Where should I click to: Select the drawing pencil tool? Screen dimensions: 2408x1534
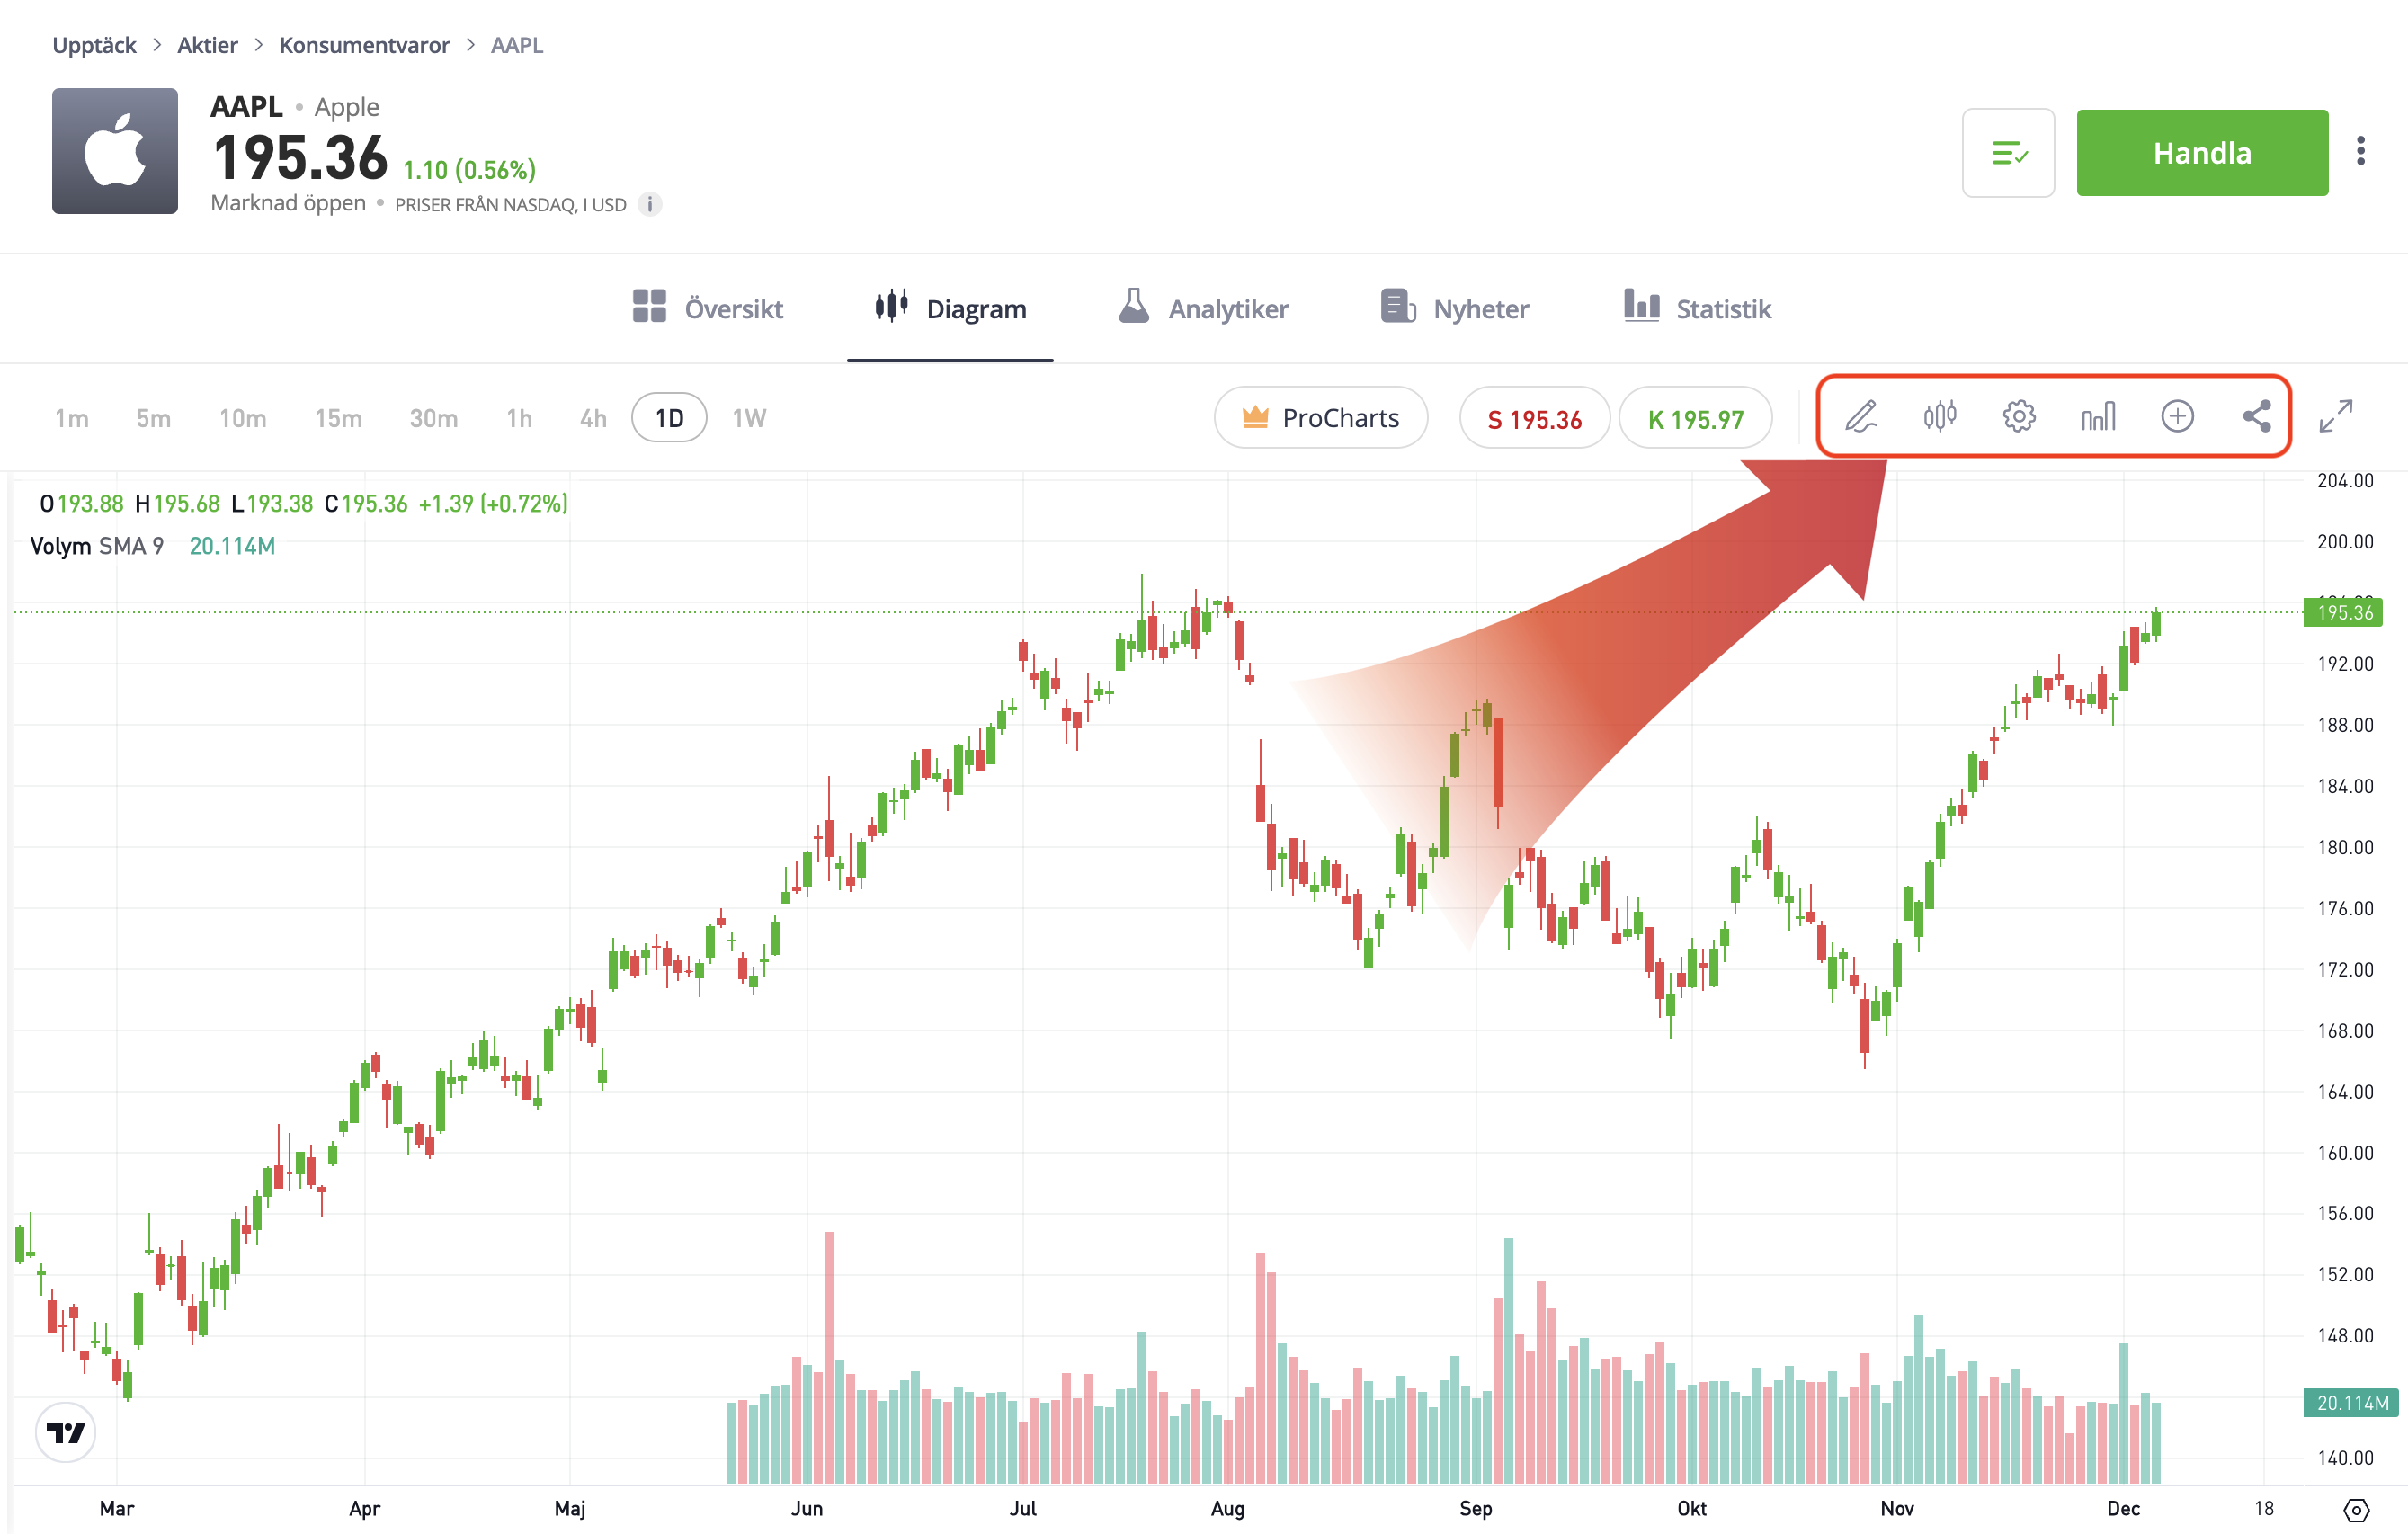click(1860, 416)
